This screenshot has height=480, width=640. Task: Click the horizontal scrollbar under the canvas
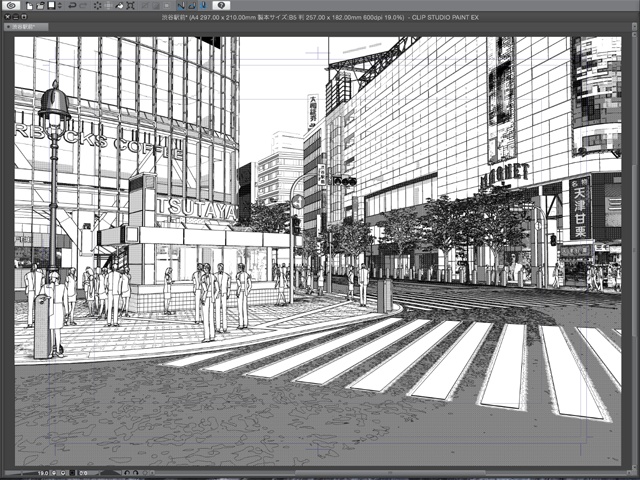(392, 473)
